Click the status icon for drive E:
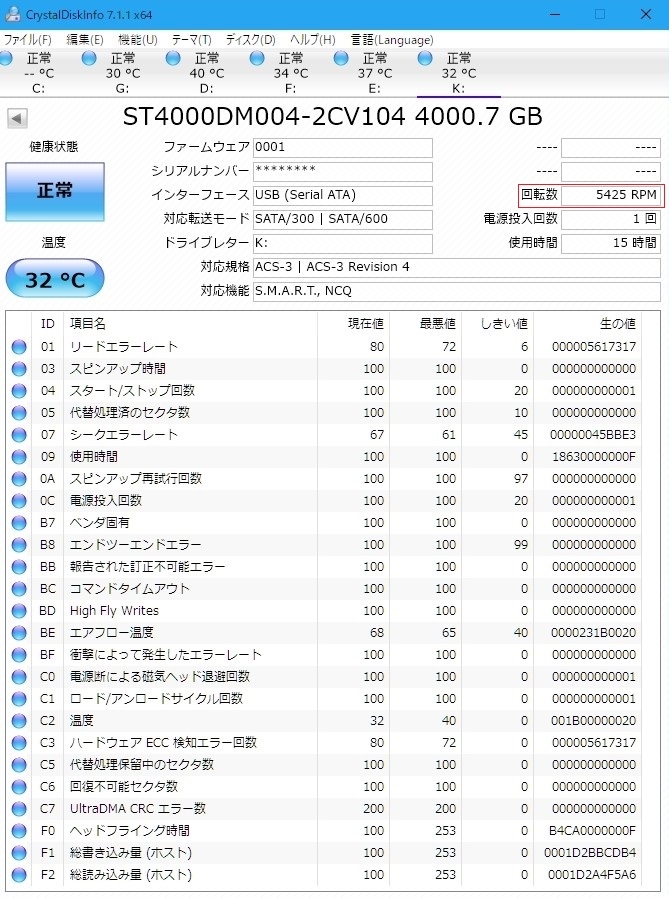This screenshot has height=898, width=669. click(341, 58)
